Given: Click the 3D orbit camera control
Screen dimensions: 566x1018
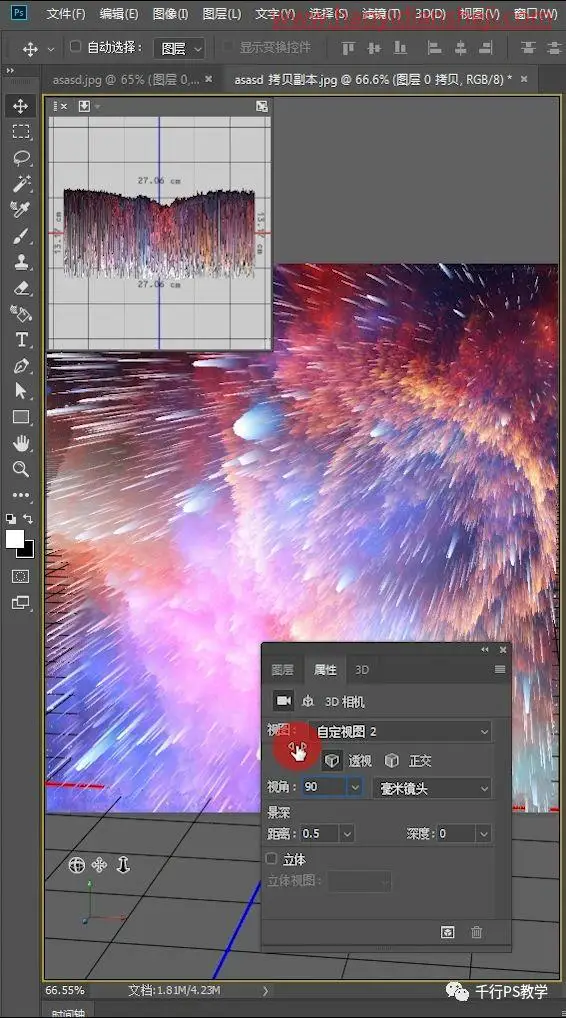Looking at the screenshot, I should click(x=77, y=865).
